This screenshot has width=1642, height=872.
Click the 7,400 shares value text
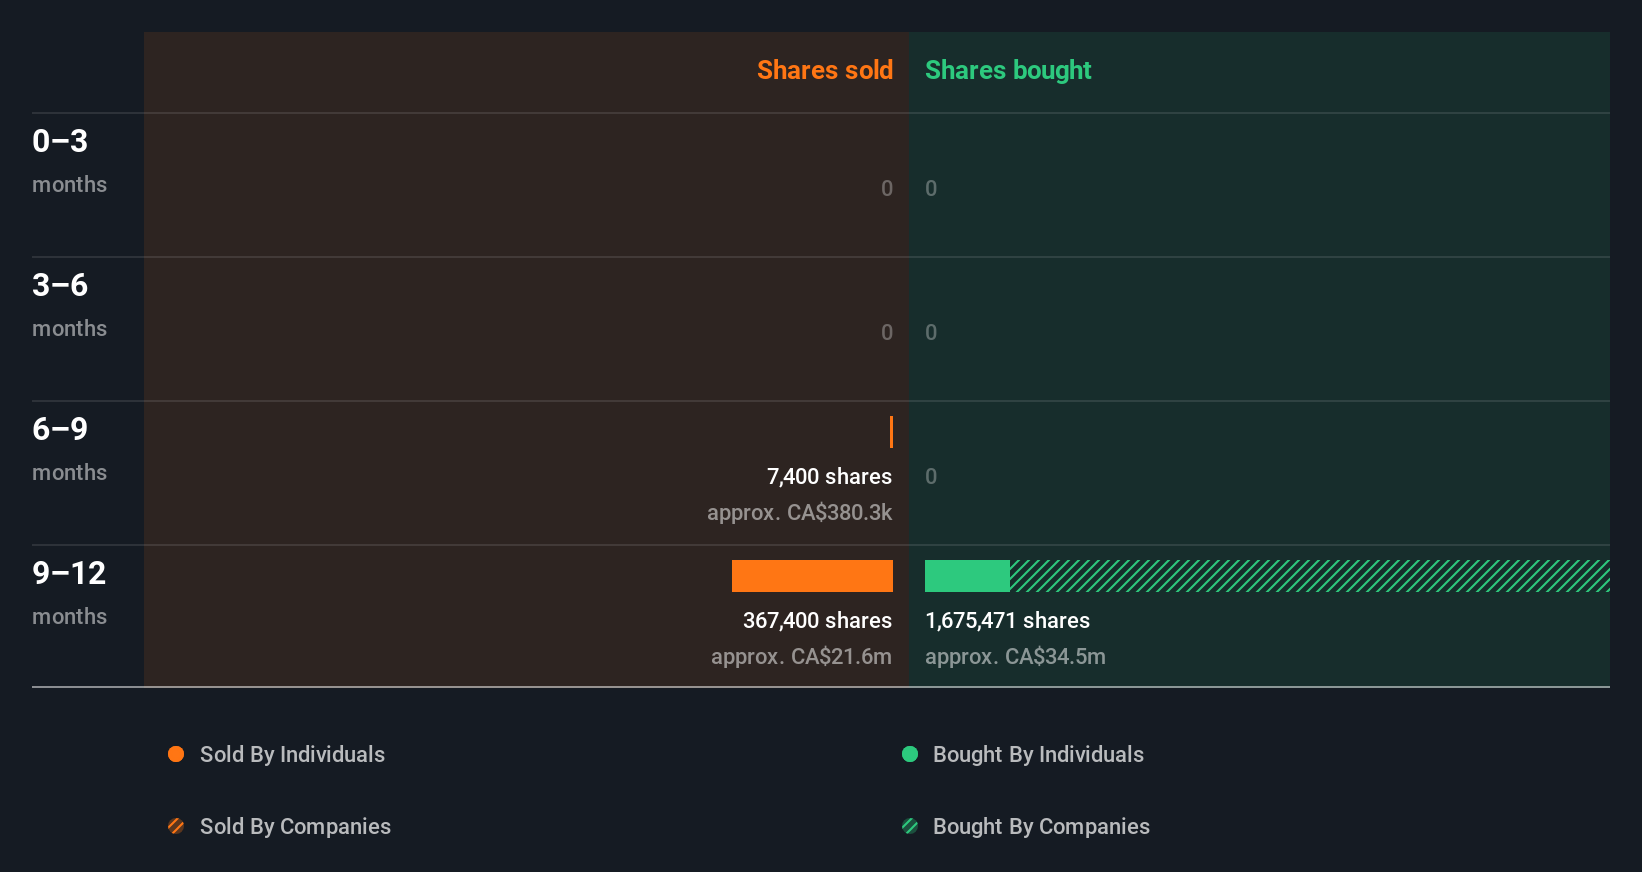[829, 476]
